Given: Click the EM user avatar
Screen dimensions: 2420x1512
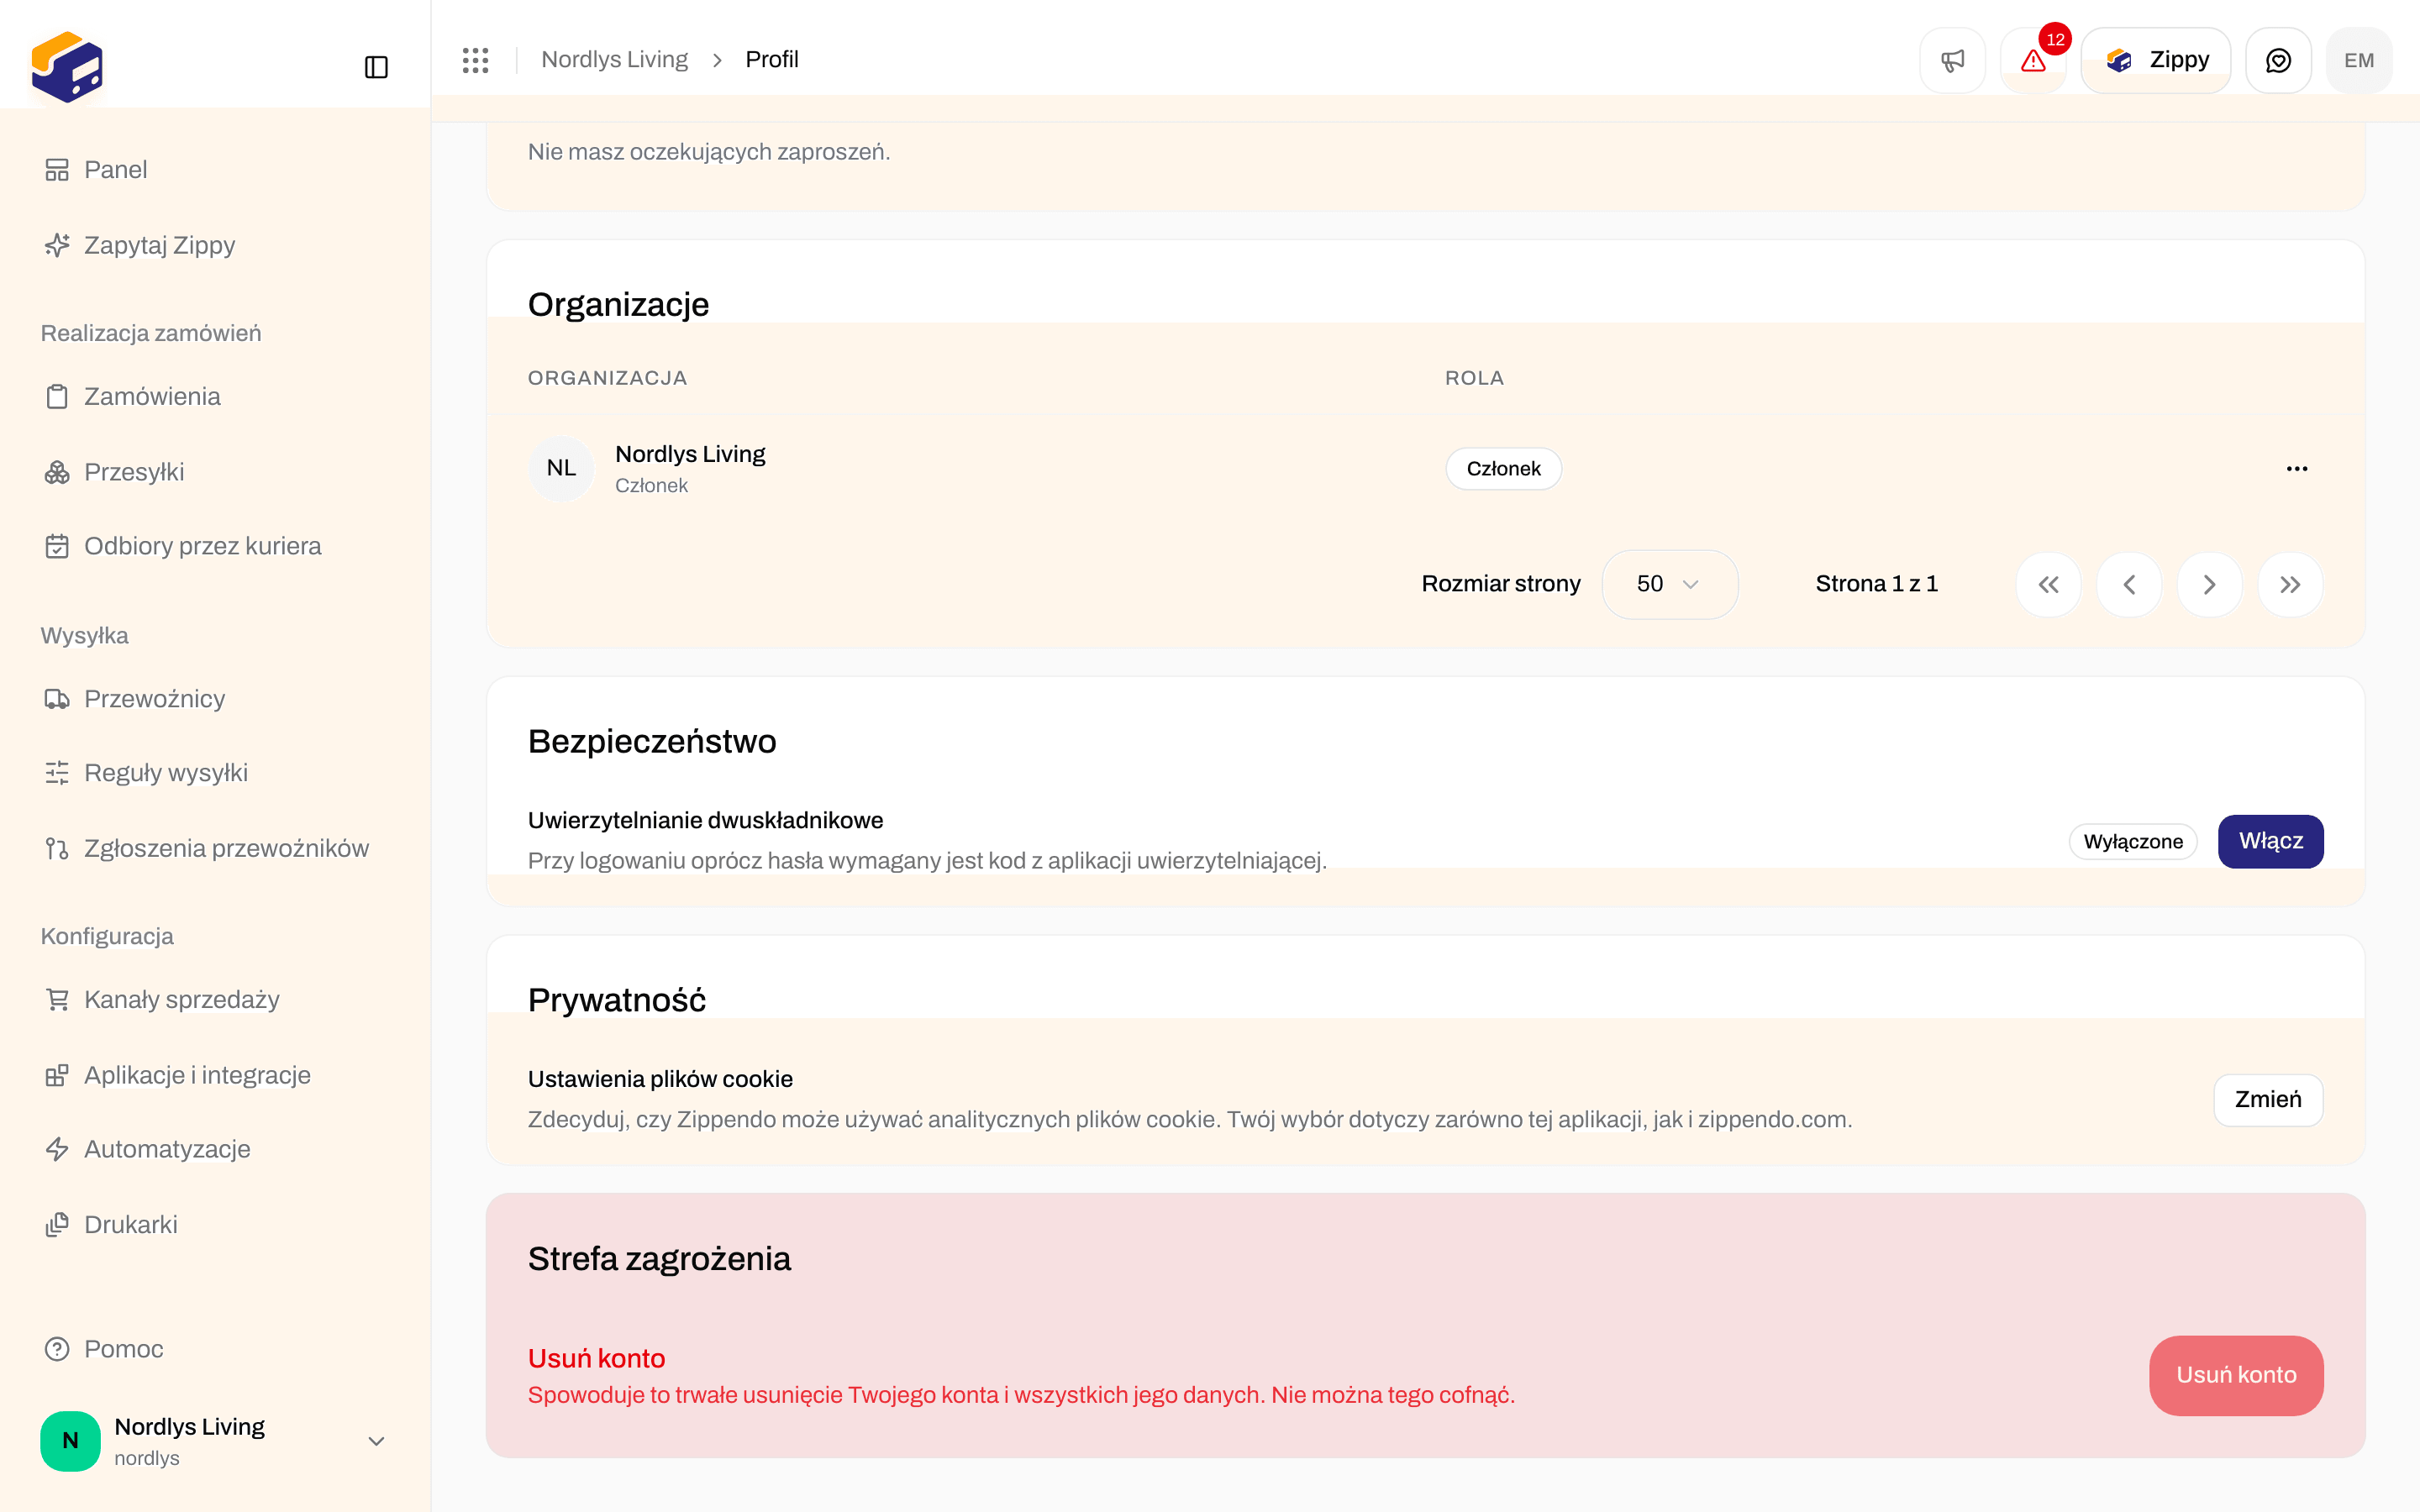Looking at the screenshot, I should [2359, 60].
